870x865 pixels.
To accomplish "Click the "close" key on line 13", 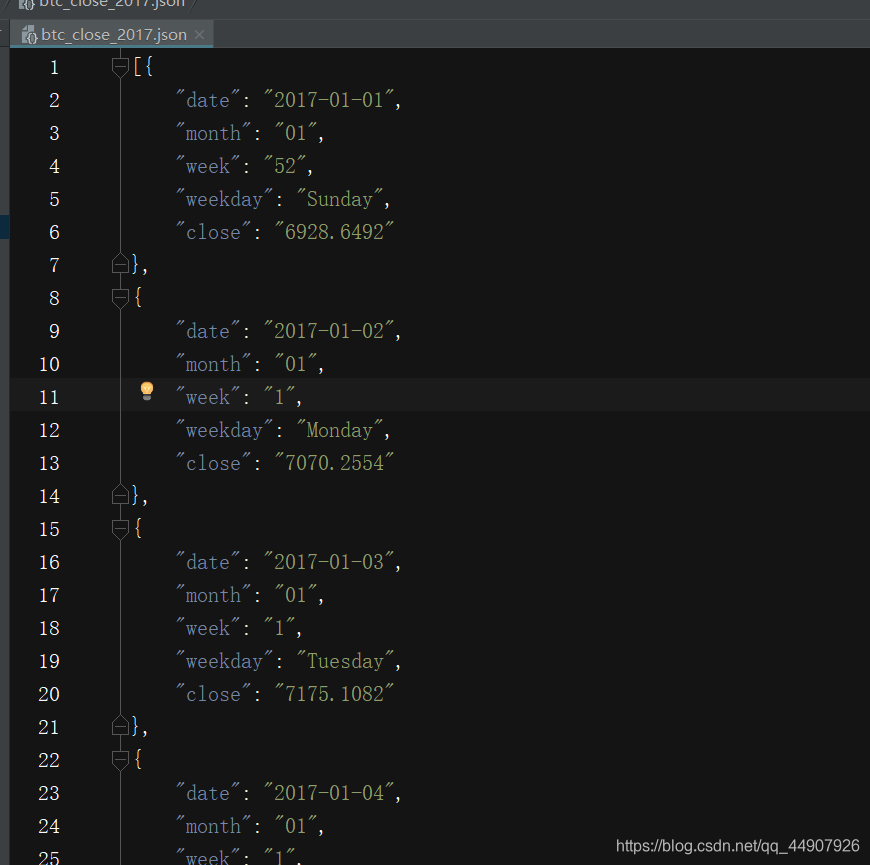I will pos(213,463).
